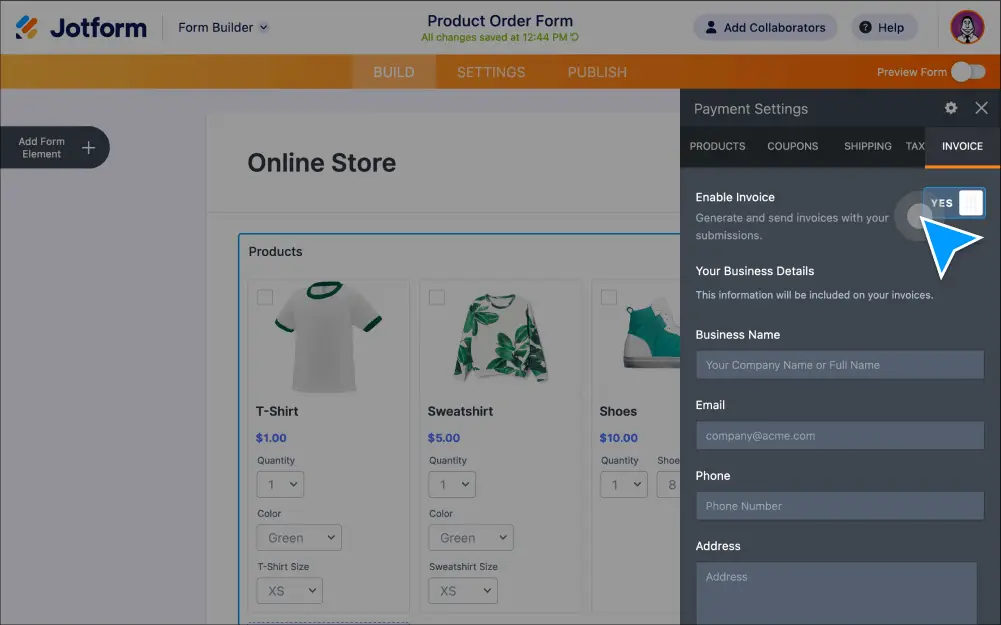Check the T-Shirt product checkbox
The height and width of the screenshot is (625, 1001).
click(x=265, y=297)
